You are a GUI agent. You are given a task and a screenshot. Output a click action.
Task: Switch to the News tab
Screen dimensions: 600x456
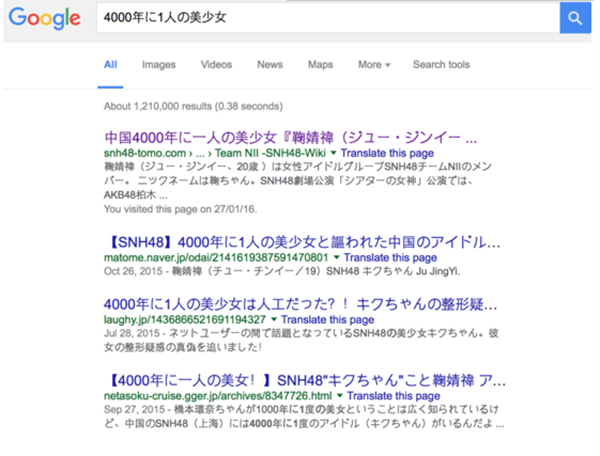pyautogui.click(x=270, y=65)
